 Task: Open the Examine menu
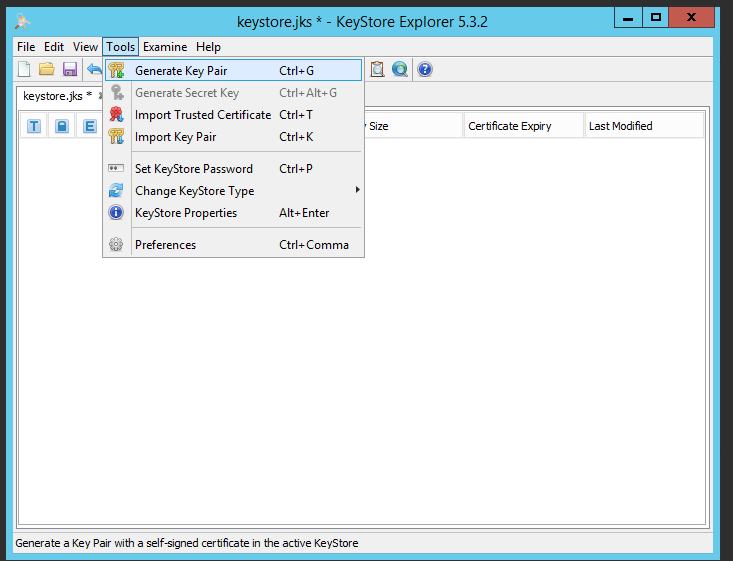(165, 47)
